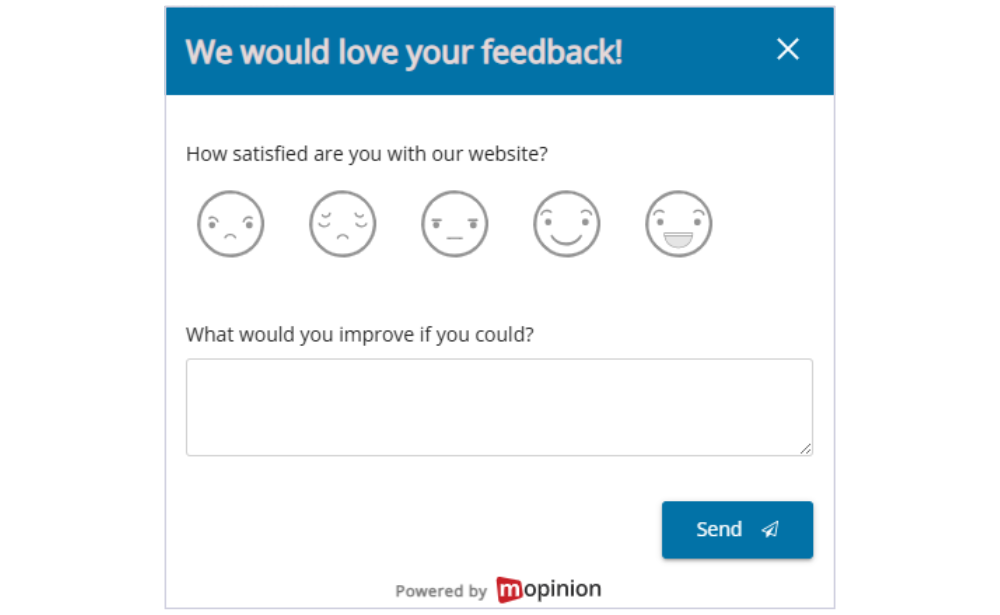
Task: Click the textarea resize grip corner
Action: click(807, 451)
